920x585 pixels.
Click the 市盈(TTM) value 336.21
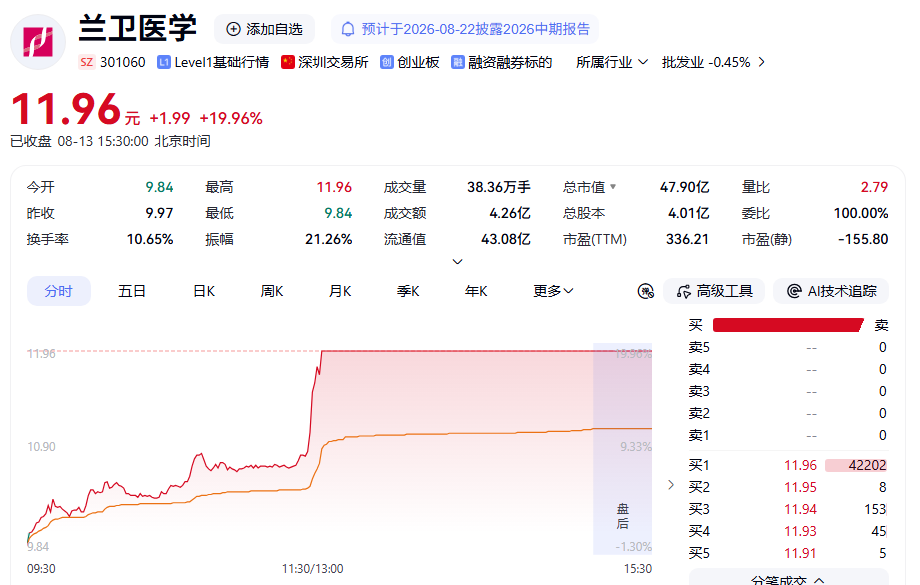click(x=687, y=239)
